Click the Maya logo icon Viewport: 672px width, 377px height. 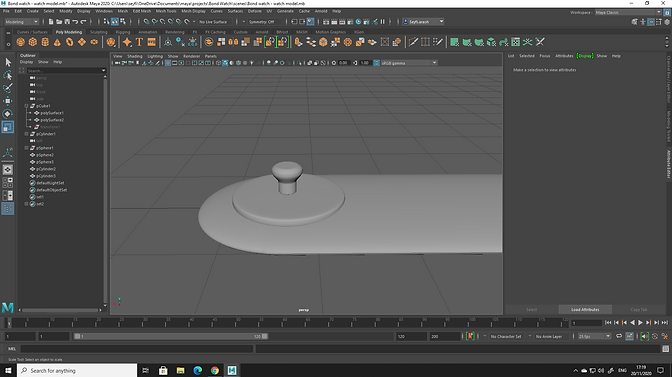pyautogui.click(x=8, y=307)
